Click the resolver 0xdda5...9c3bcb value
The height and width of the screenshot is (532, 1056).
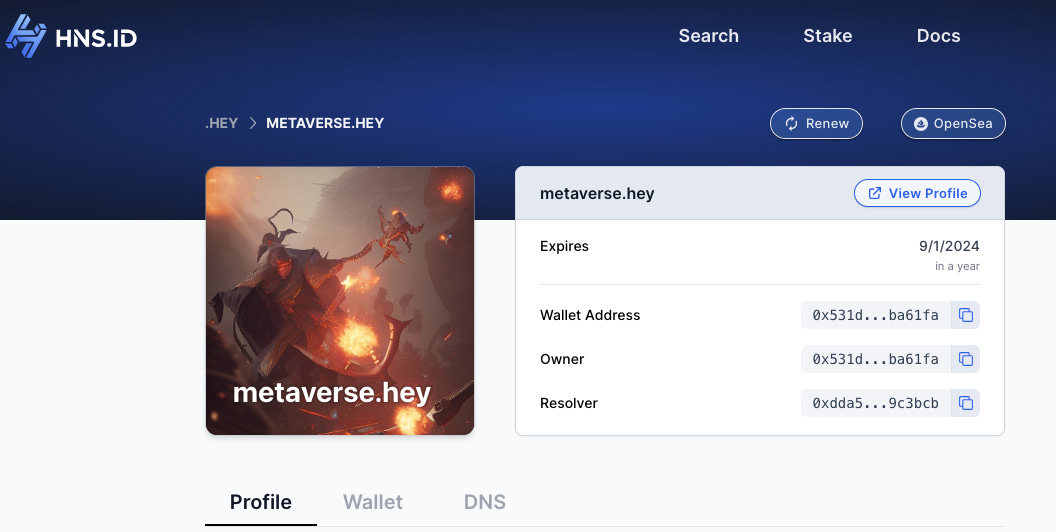[876, 403]
